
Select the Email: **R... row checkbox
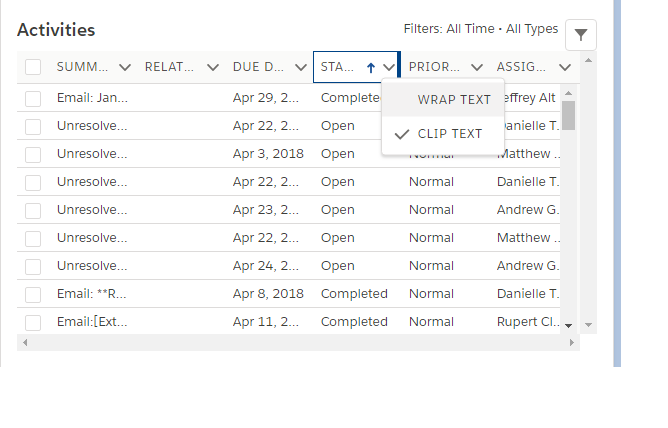pos(33,294)
